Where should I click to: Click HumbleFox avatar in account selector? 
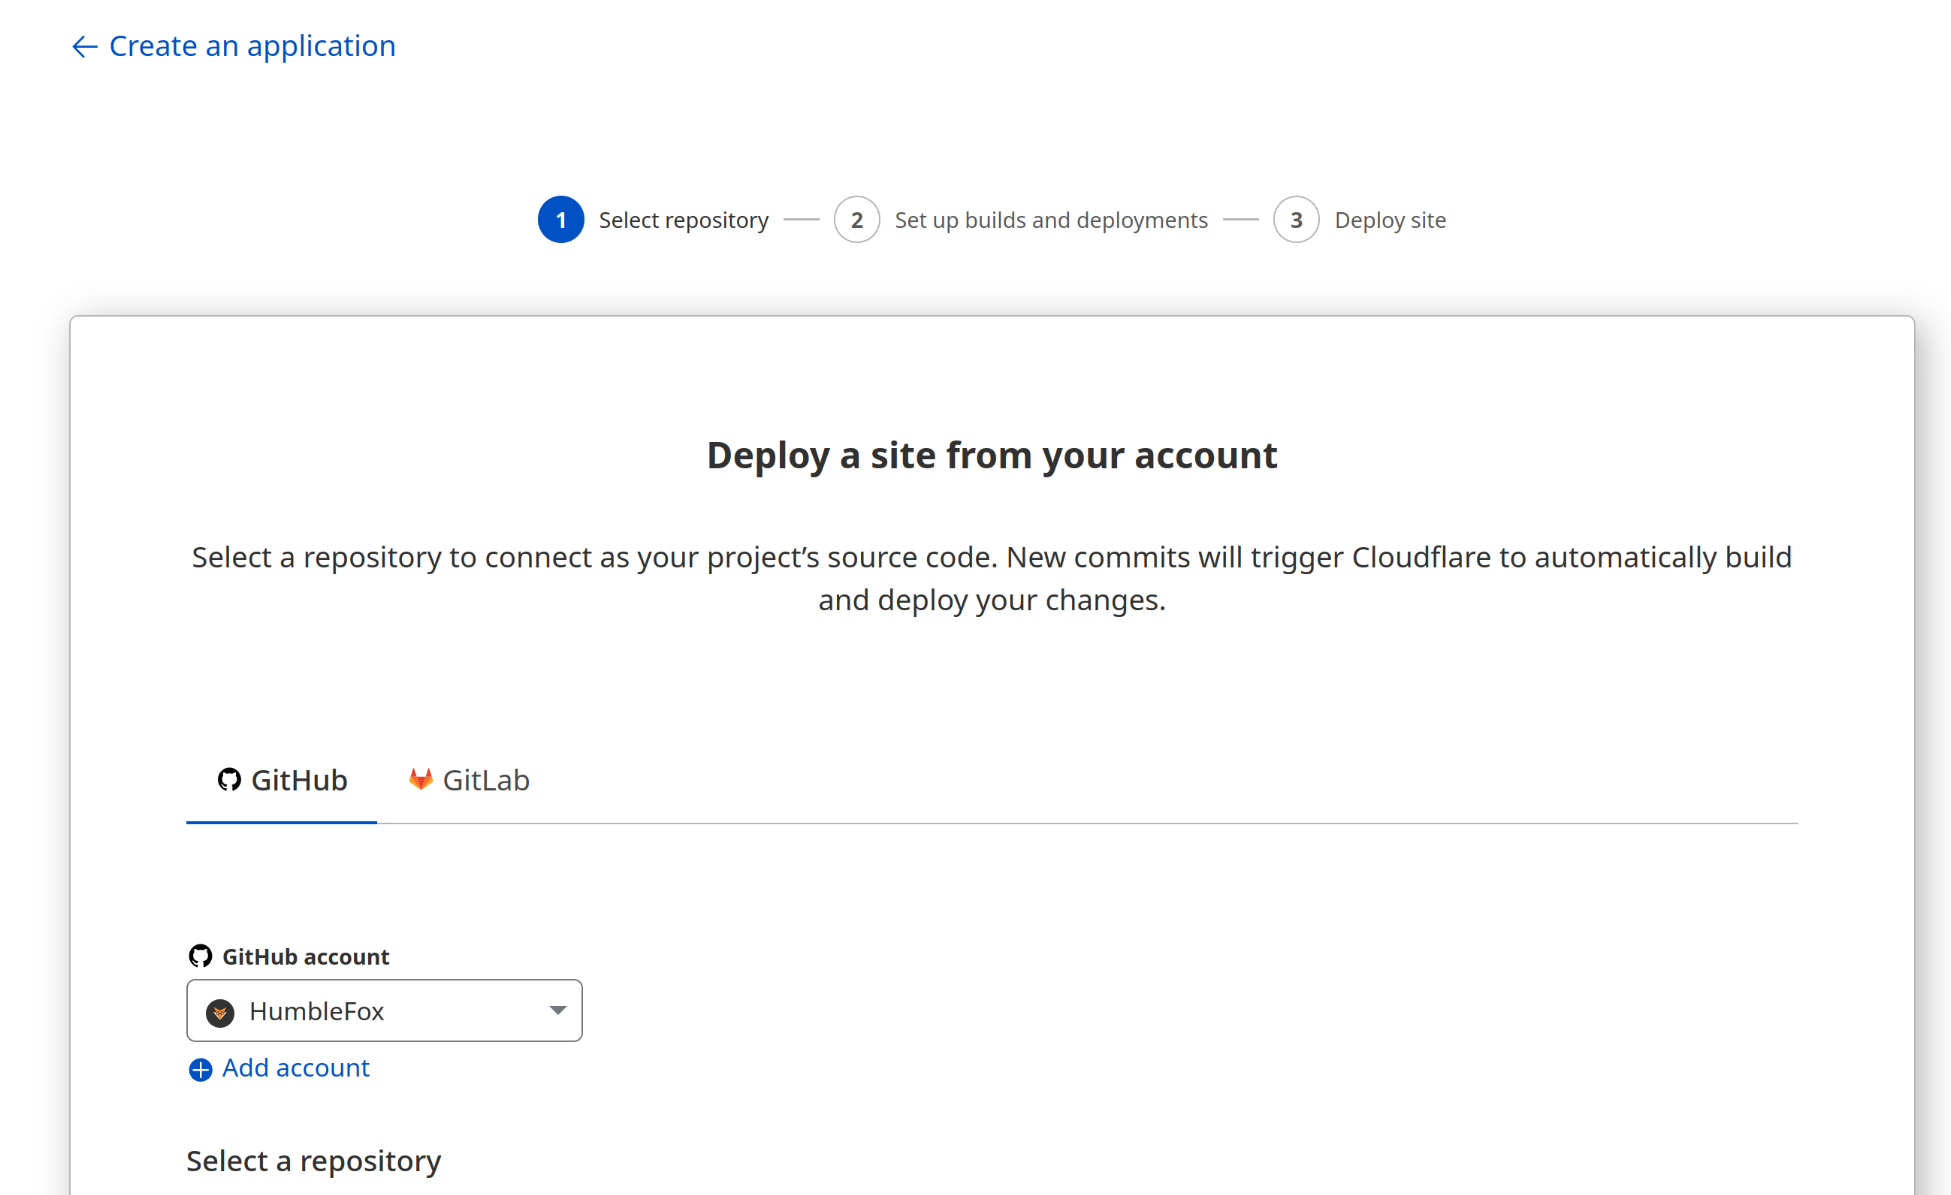pos(220,1012)
